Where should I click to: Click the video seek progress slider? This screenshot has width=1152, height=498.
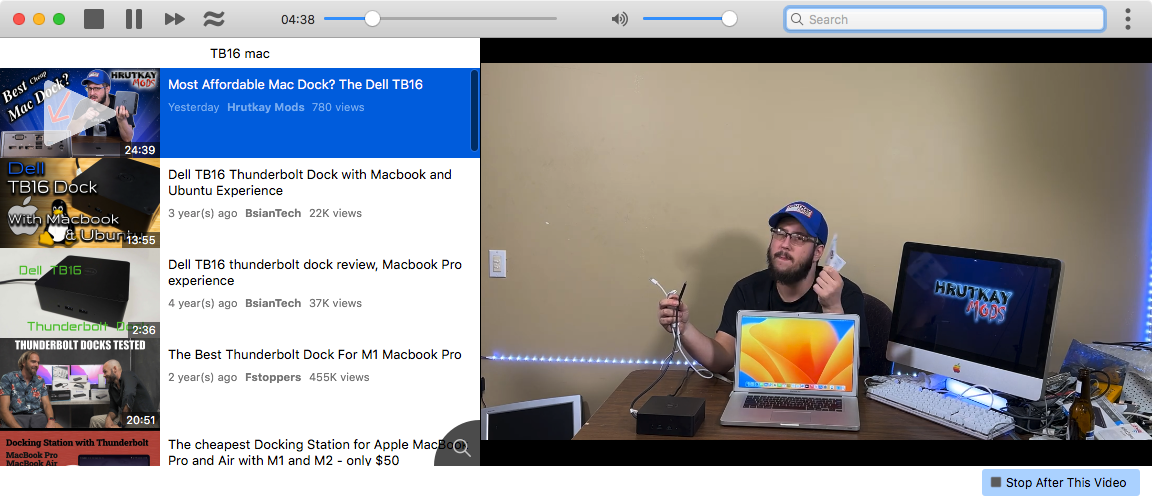pyautogui.click(x=440, y=19)
